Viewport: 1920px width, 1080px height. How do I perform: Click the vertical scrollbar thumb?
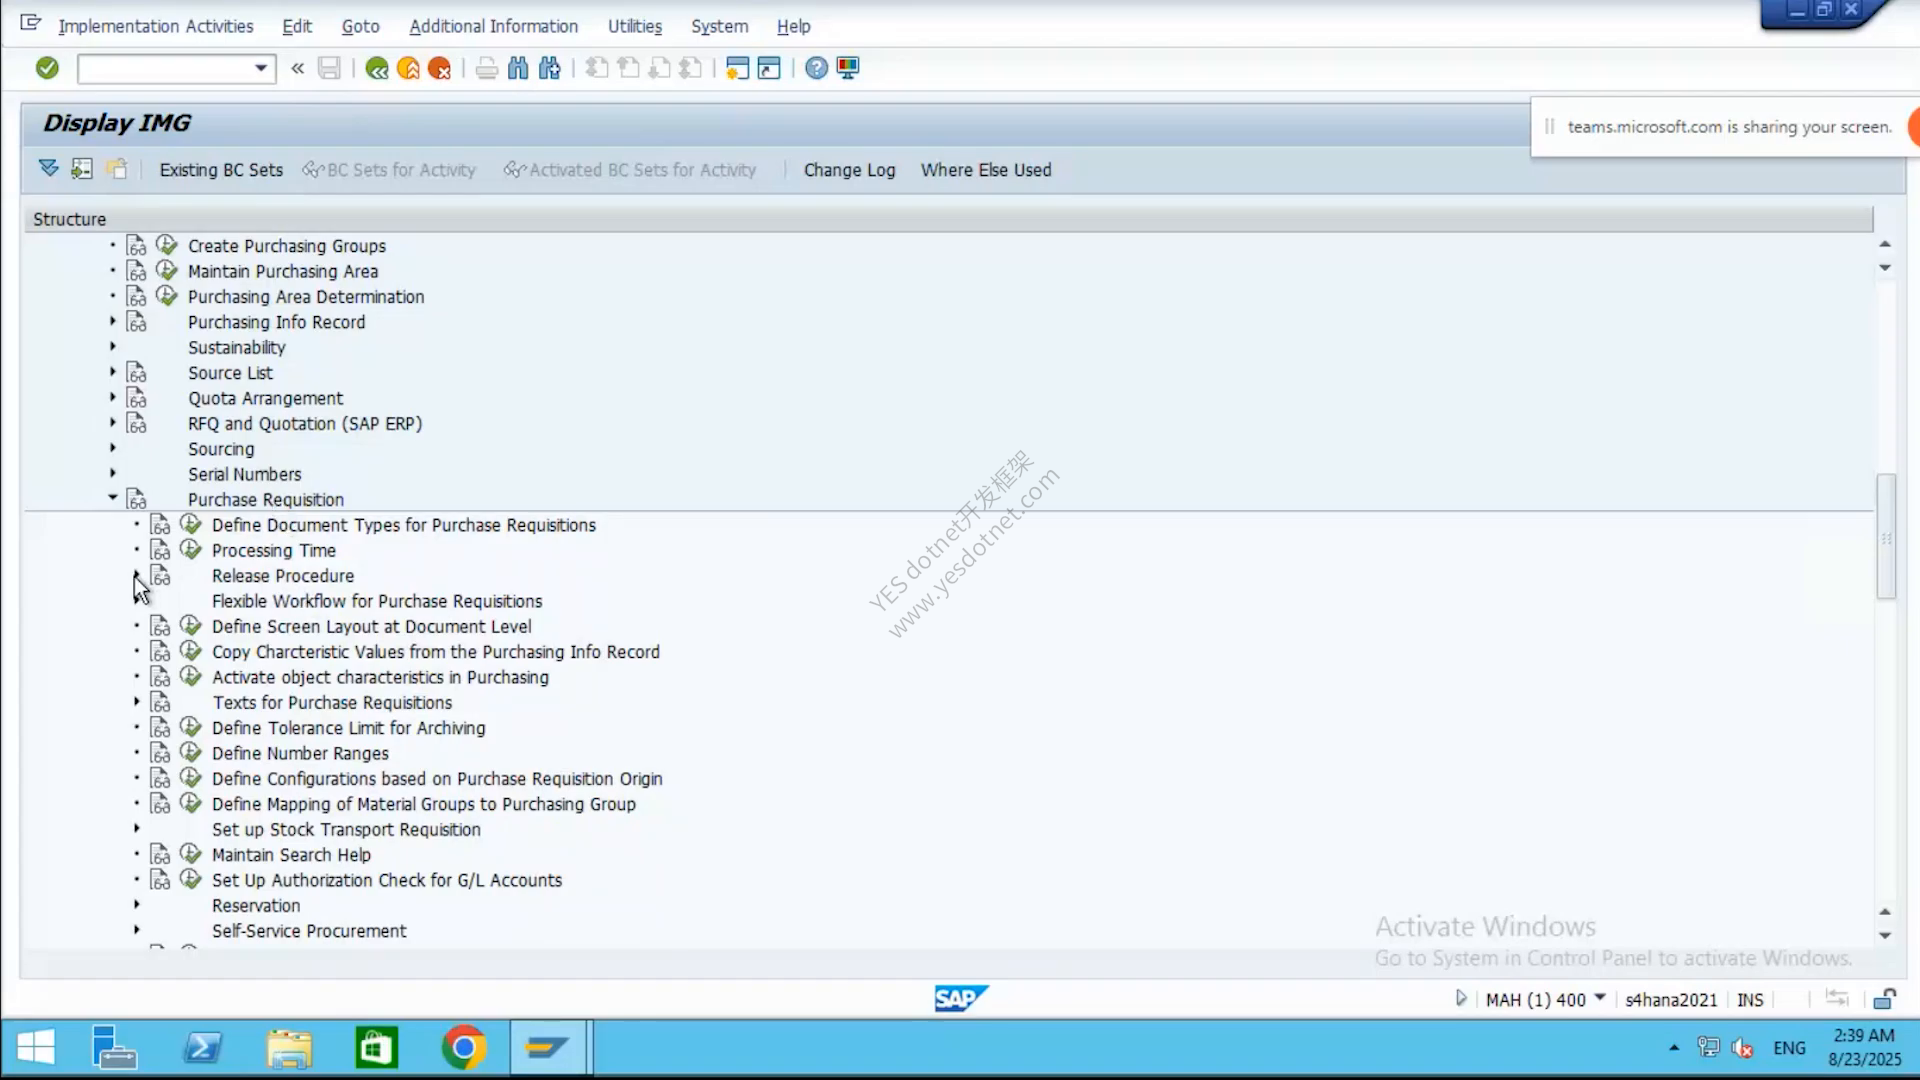point(1886,536)
